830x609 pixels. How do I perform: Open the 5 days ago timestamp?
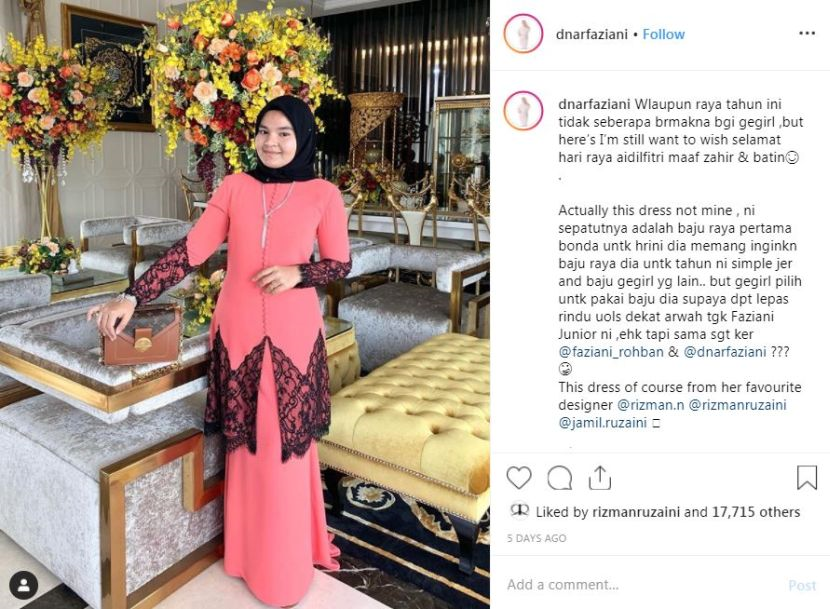536,538
